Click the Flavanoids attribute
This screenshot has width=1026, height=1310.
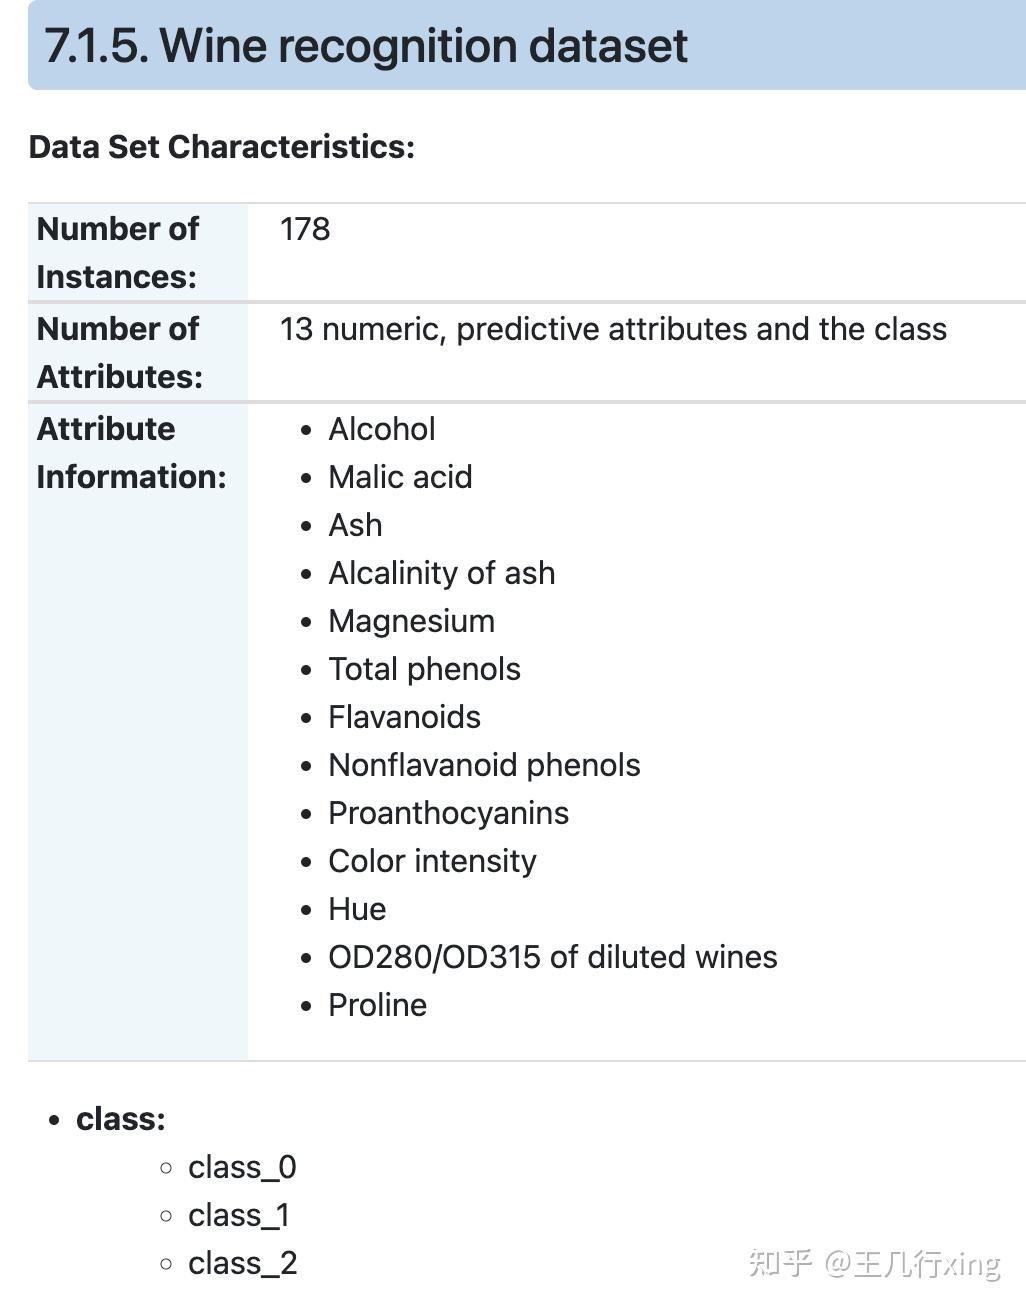click(x=404, y=717)
